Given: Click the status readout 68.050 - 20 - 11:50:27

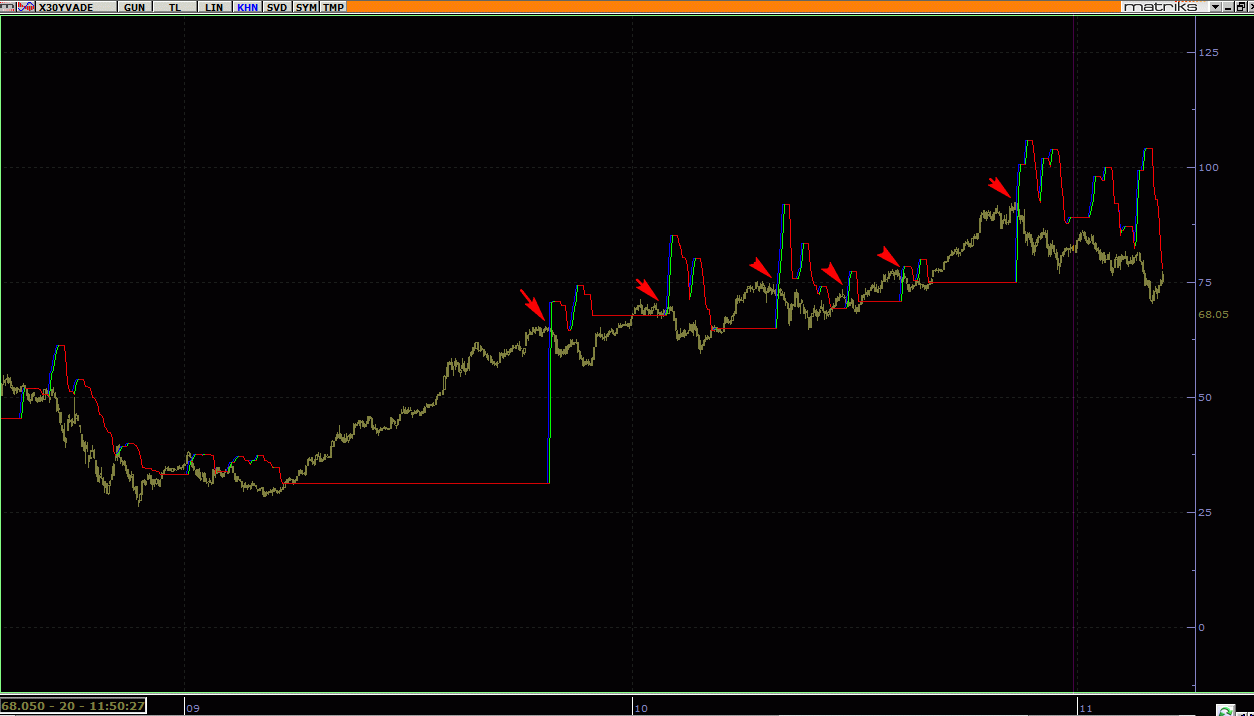Looking at the screenshot, I should 74,706.
